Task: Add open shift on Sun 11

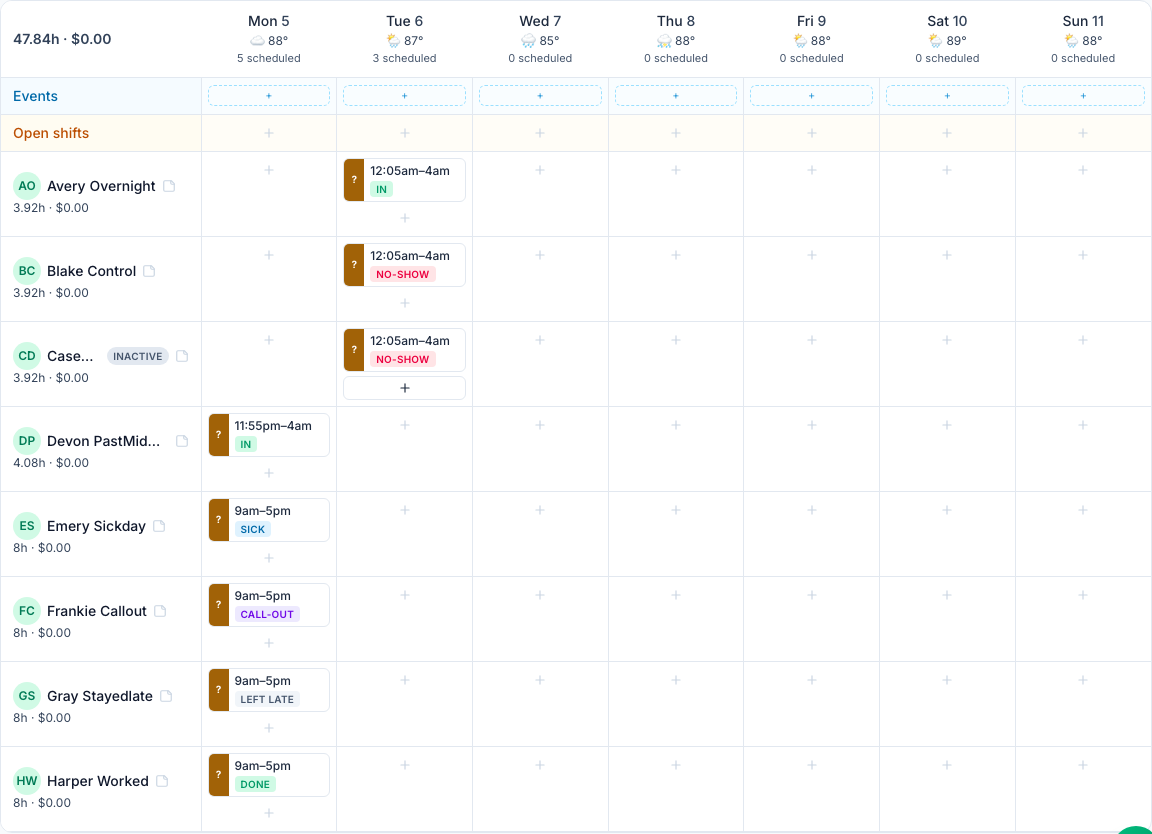Action: coord(1083,133)
